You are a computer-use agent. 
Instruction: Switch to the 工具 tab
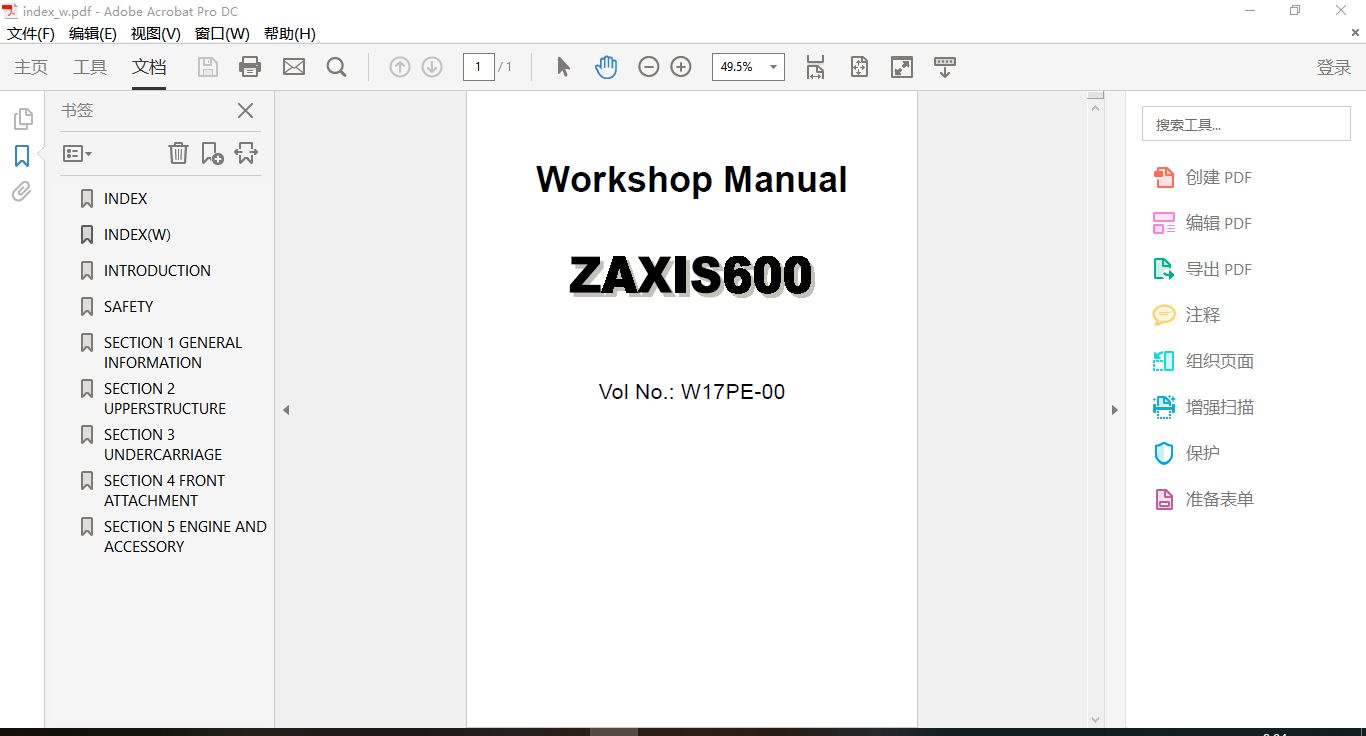point(90,67)
